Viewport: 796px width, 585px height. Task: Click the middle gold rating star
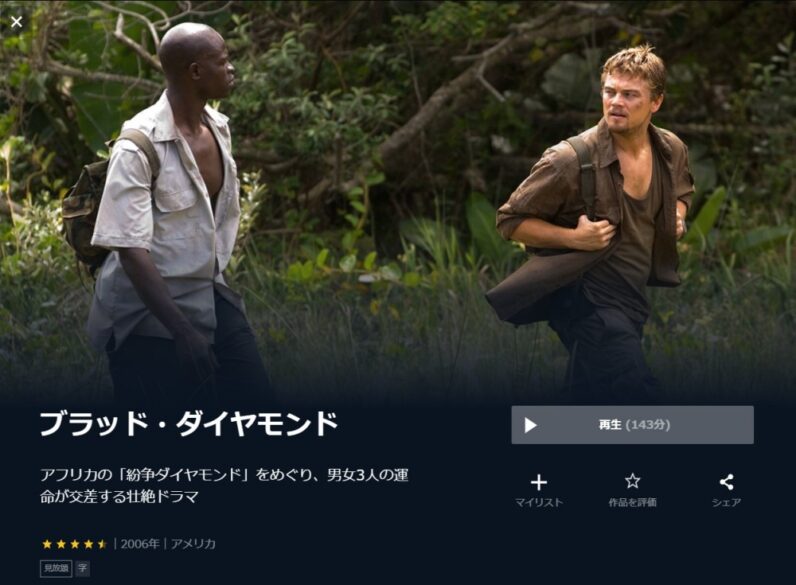coord(75,544)
